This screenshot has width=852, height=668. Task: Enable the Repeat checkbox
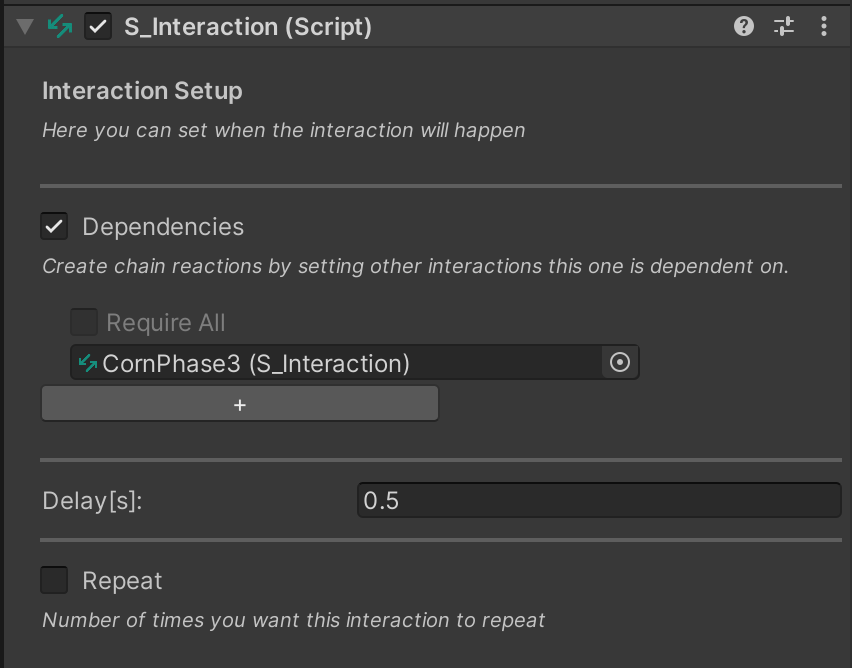[x=54, y=581]
